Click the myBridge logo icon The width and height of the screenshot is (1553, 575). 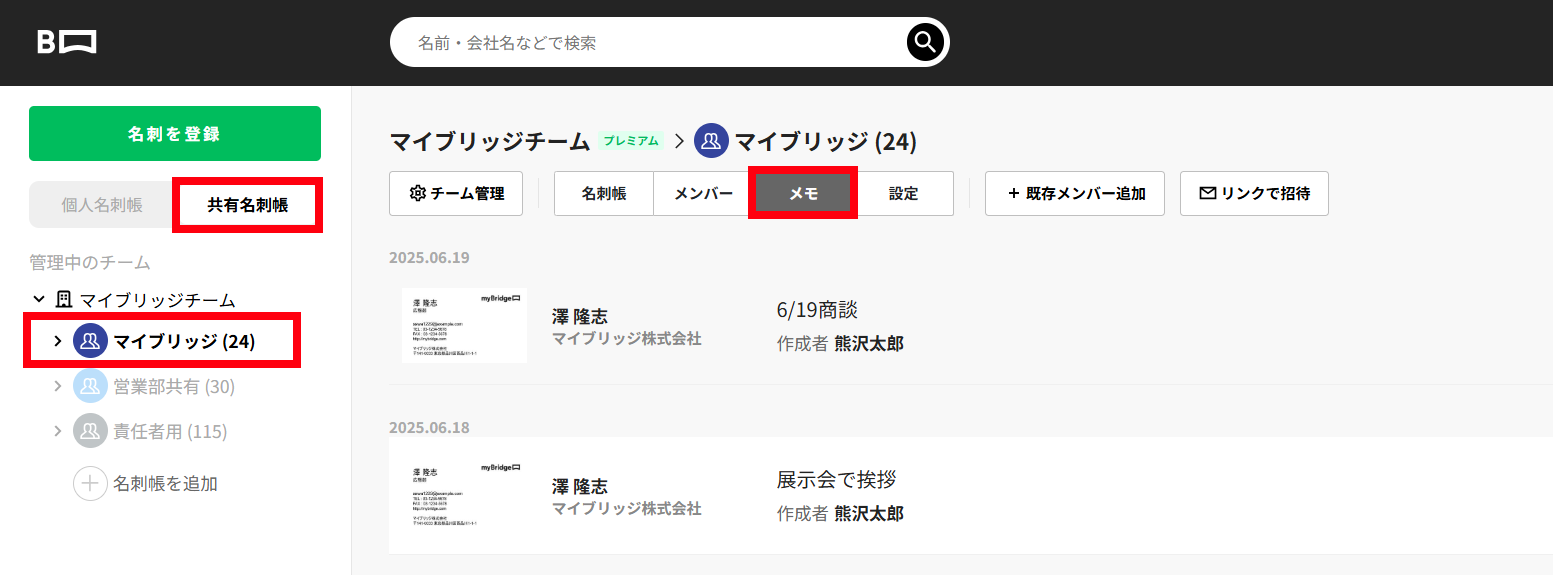67,42
